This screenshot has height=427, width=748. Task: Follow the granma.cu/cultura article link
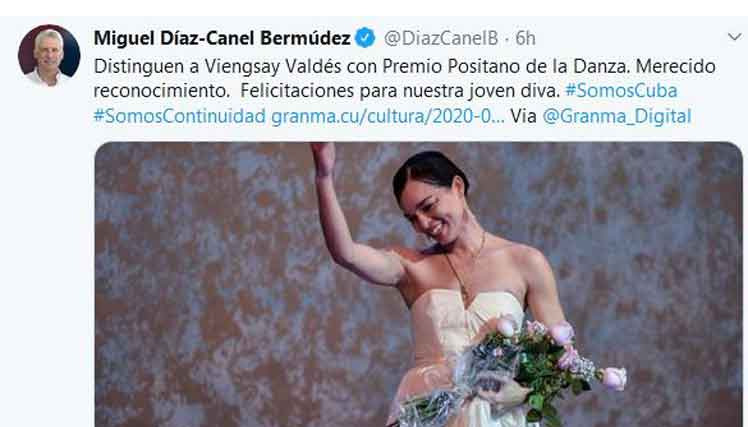click(387, 116)
